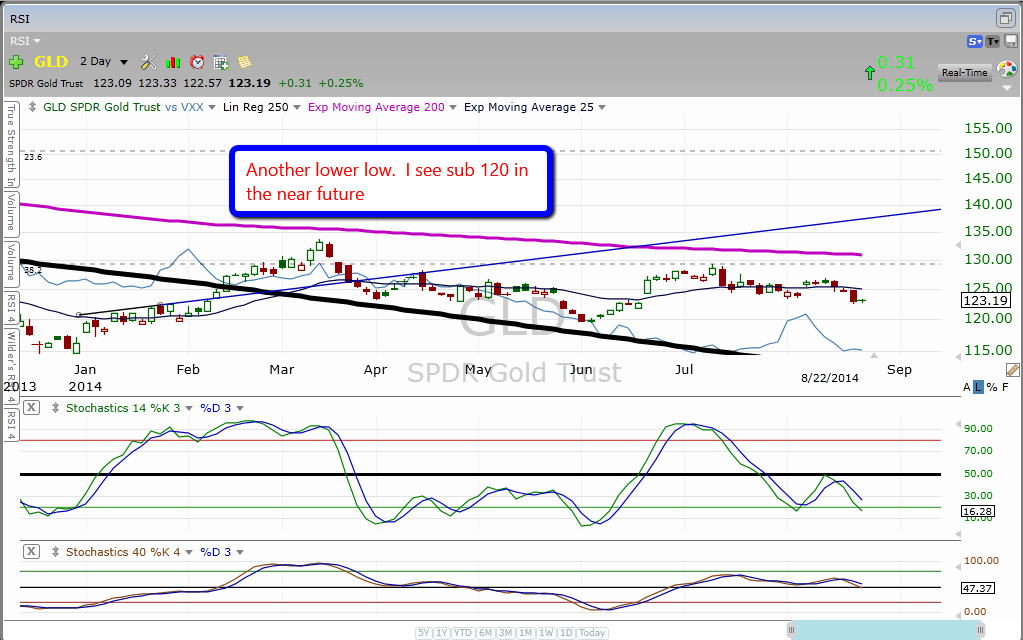Viewport: 1023px width, 640px height.
Task: Click the calendar with plus icon
Action: coord(221,62)
